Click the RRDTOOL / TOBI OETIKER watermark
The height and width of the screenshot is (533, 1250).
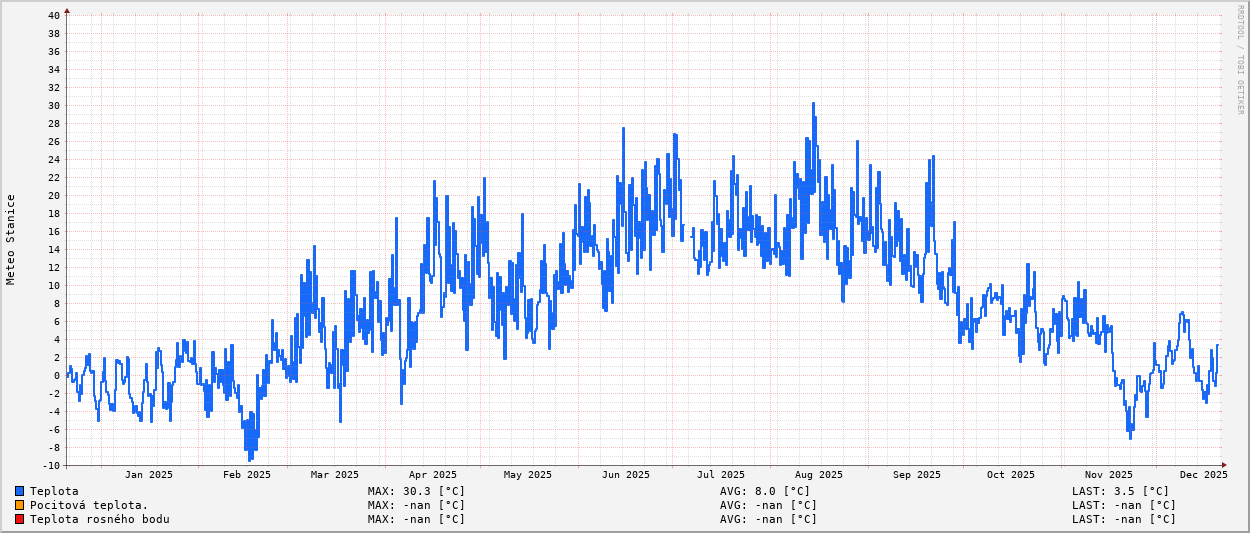point(1240,60)
